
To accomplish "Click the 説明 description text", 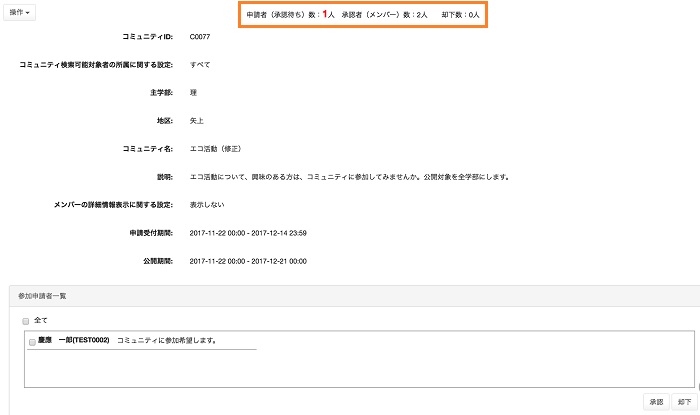I will 350,177.
